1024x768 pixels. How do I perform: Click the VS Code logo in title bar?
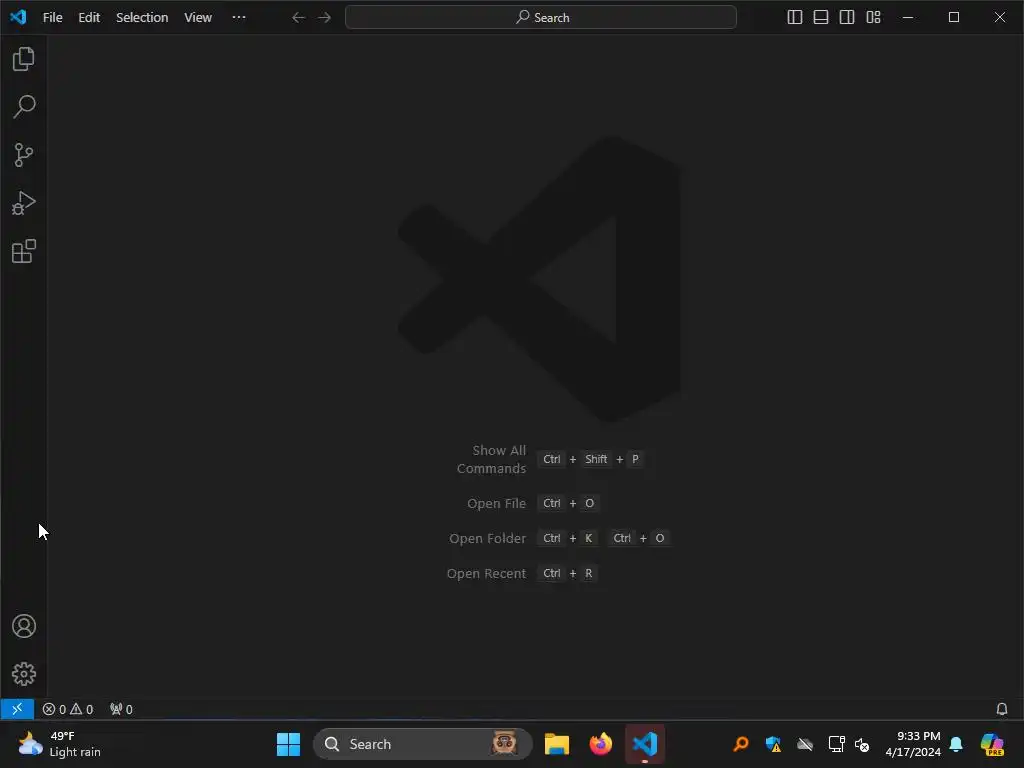[x=18, y=17]
